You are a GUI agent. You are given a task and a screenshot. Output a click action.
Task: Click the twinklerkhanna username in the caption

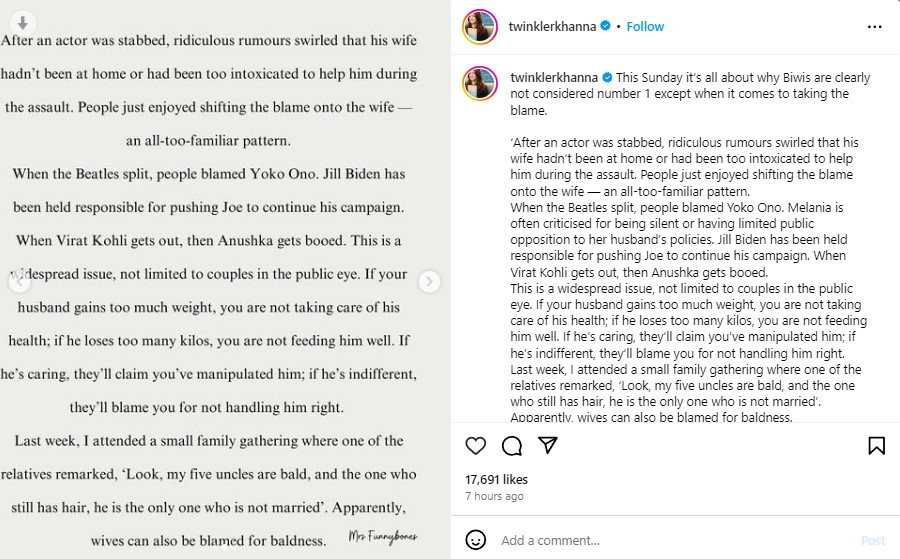[553, 77]
